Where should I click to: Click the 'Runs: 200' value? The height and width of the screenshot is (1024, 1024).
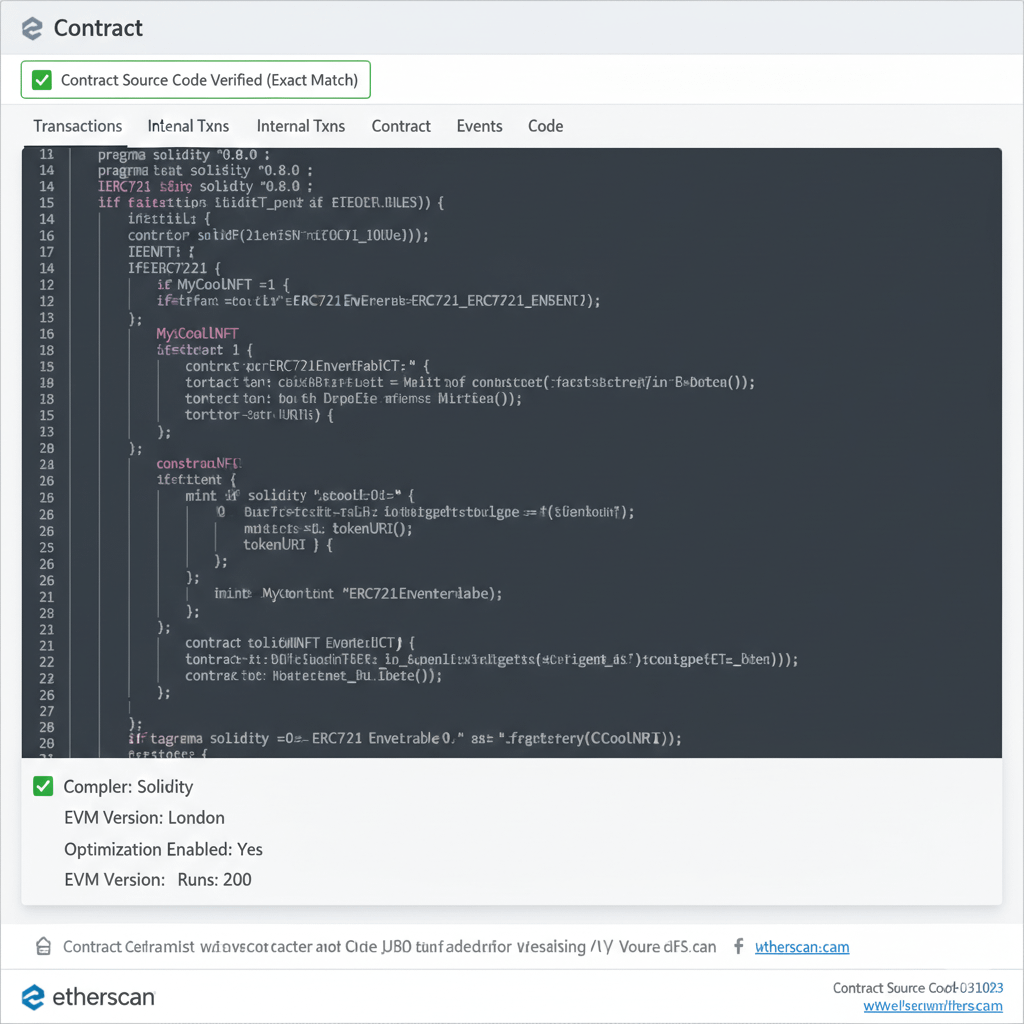coord(214,880)
